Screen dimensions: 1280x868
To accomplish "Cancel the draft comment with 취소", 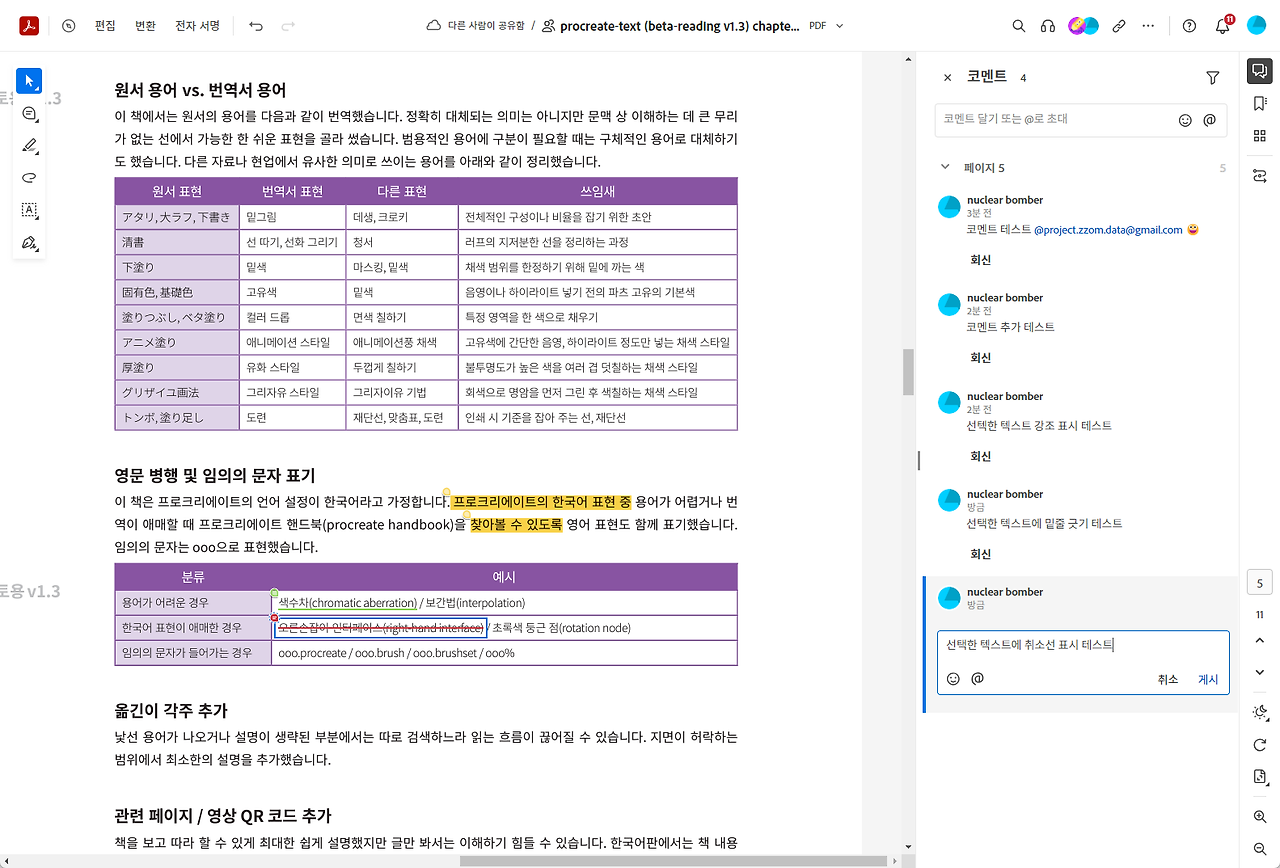I will tap(1168, 680).
